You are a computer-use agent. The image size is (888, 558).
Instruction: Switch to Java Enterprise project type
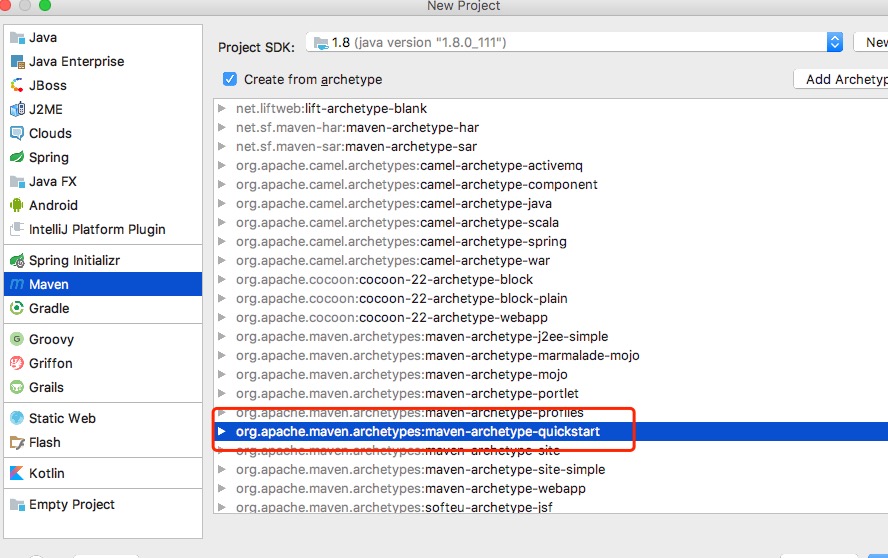coord(103,62)
